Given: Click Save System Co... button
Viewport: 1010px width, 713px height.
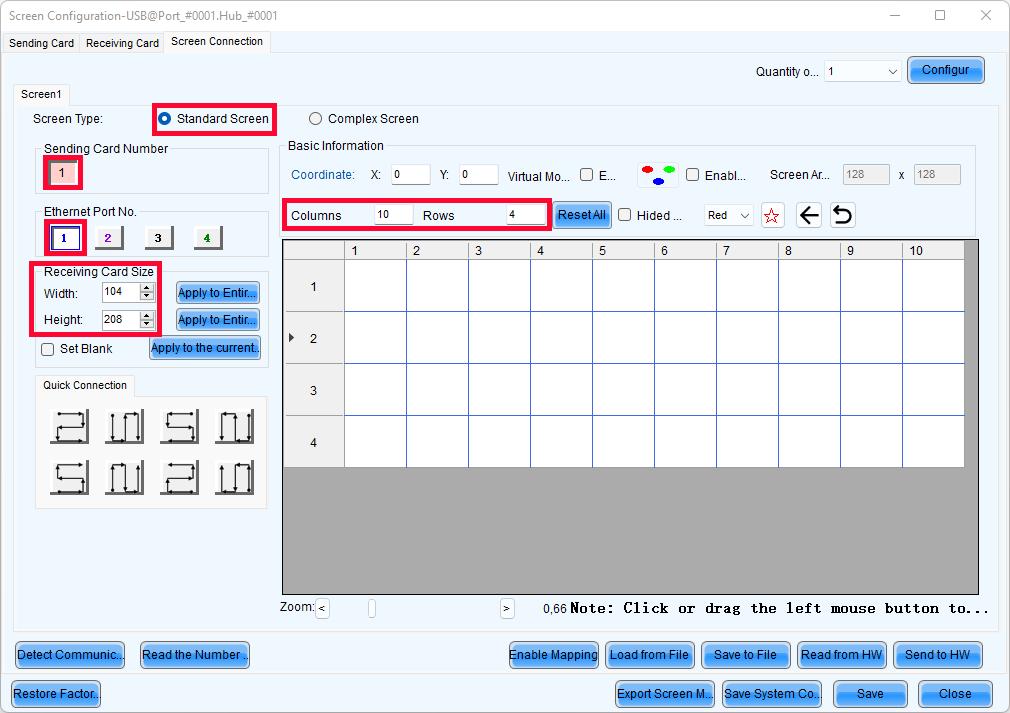Looking at the screenshot, I should tap(772, 694).
